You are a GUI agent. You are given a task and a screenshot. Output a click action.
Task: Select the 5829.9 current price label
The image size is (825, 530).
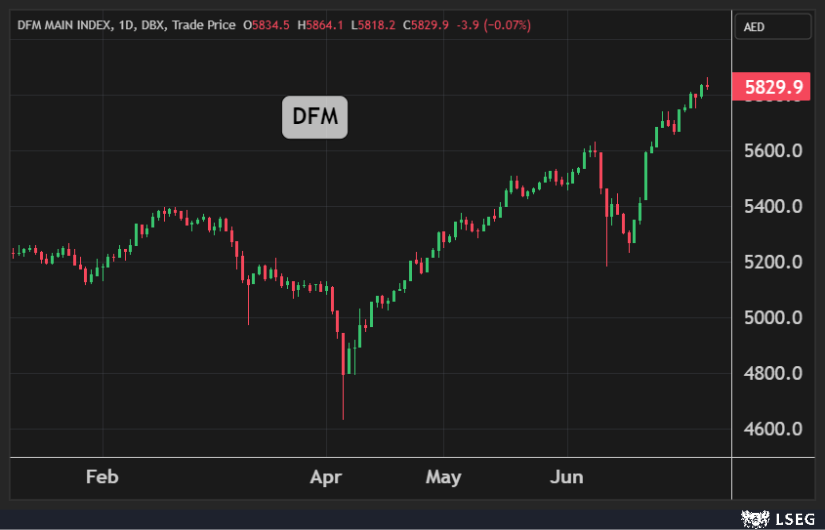click(769, 88)
